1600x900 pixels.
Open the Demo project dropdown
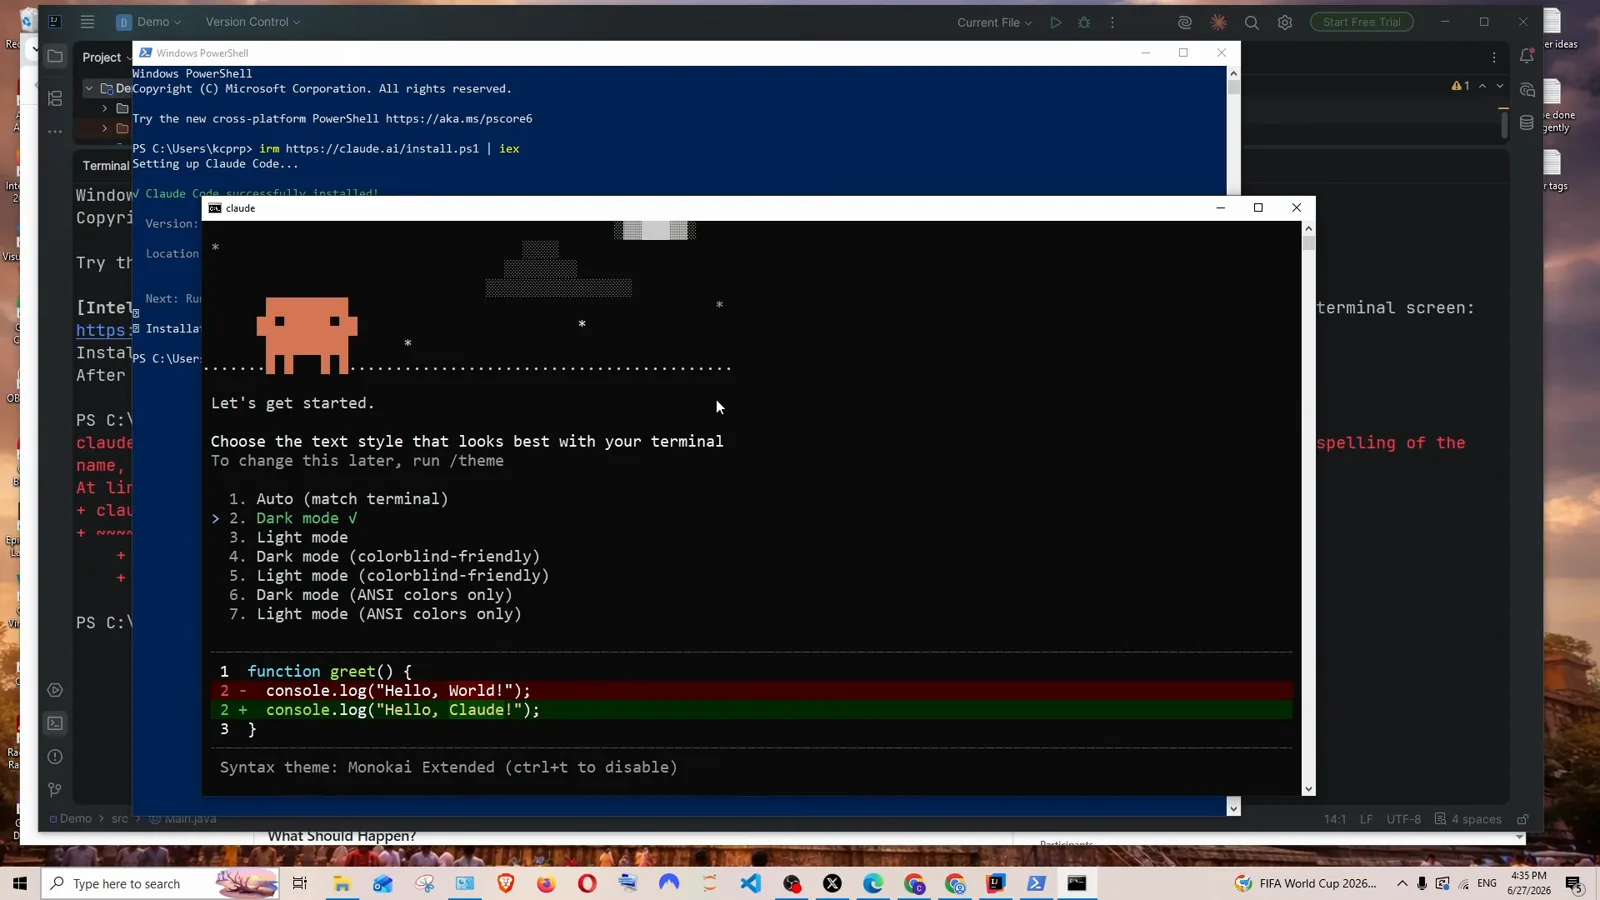coord(149,22)
